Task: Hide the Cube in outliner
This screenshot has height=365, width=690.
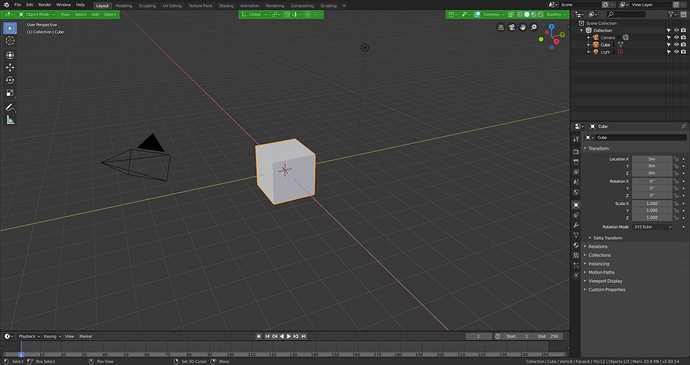Action: click(x=676, y=44)
